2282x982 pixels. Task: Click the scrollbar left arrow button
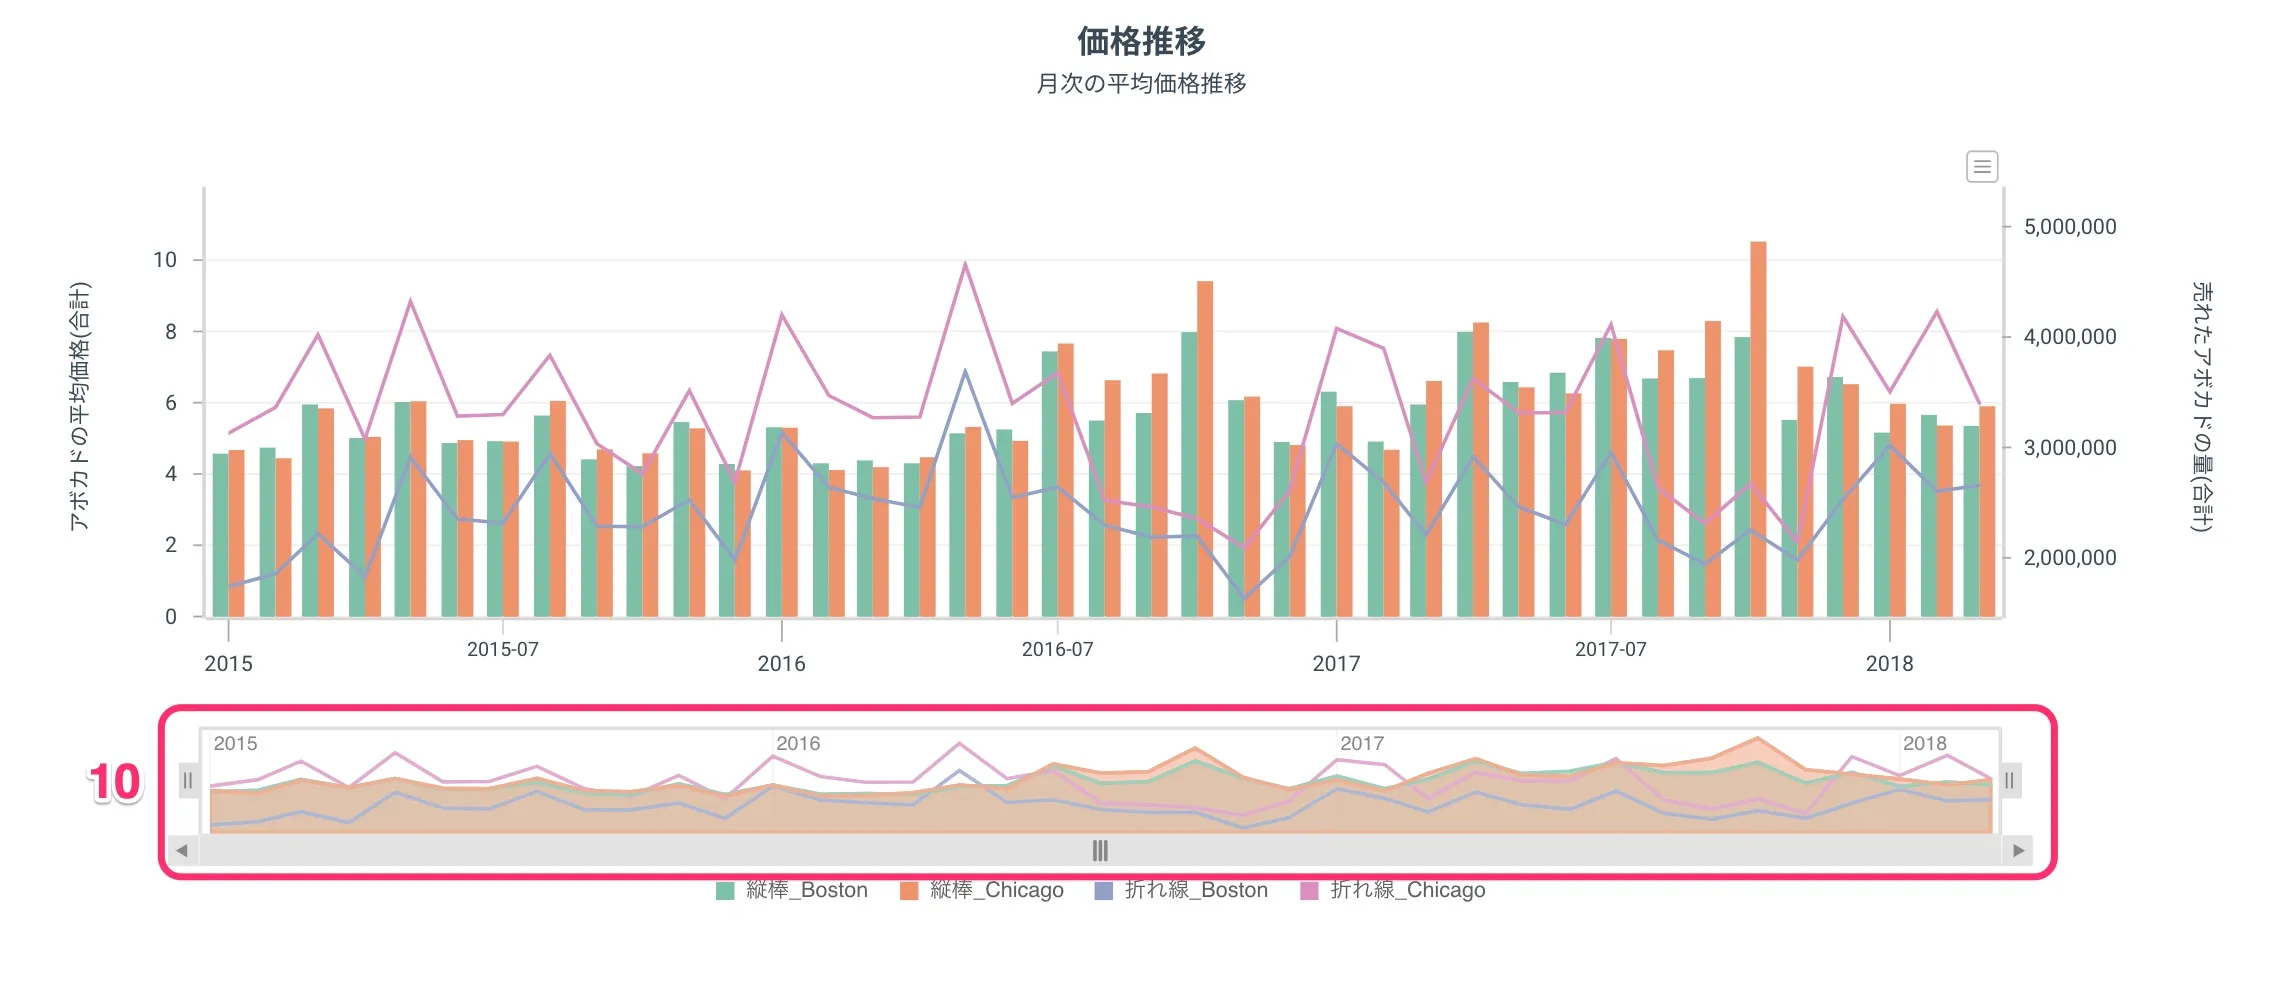point(182,851)
